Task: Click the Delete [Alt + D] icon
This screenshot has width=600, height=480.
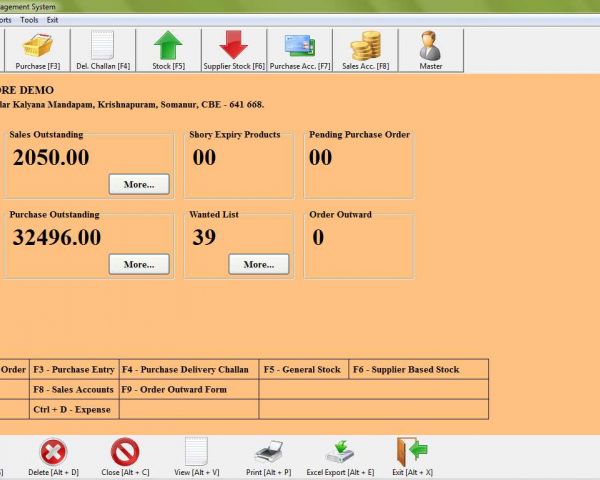Action: tap(53, 455)
